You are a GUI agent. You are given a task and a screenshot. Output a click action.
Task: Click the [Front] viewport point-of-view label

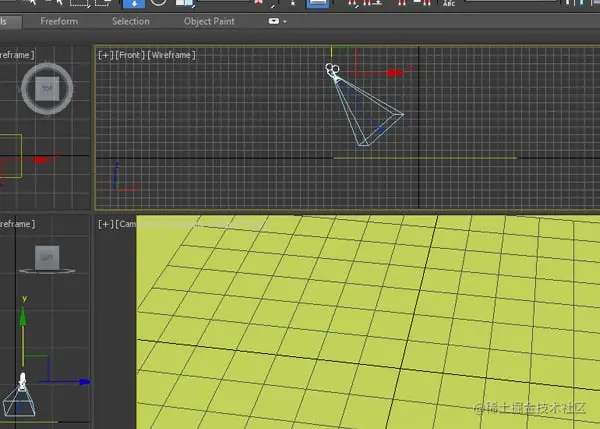130,55
